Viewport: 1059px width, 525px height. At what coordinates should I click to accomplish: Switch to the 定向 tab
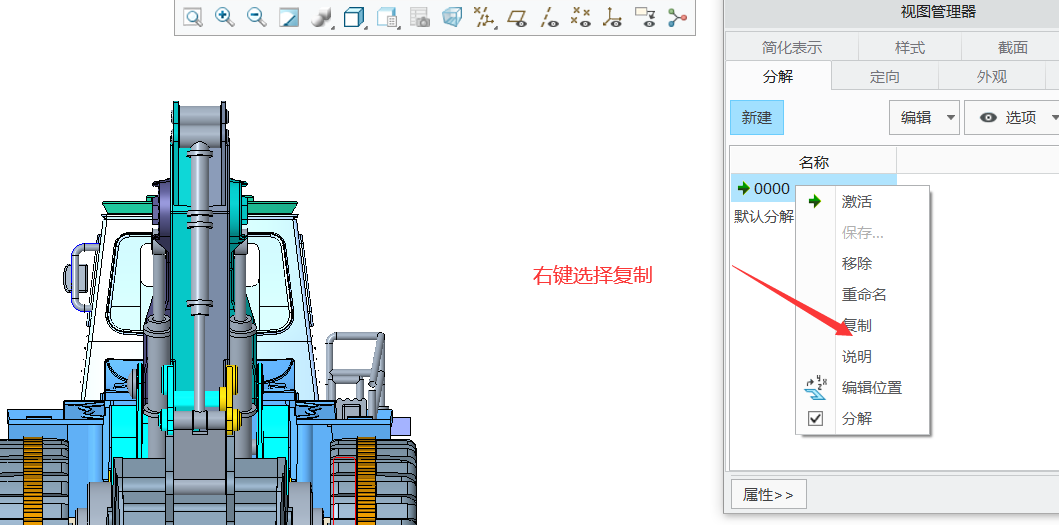tap(885, 77)
